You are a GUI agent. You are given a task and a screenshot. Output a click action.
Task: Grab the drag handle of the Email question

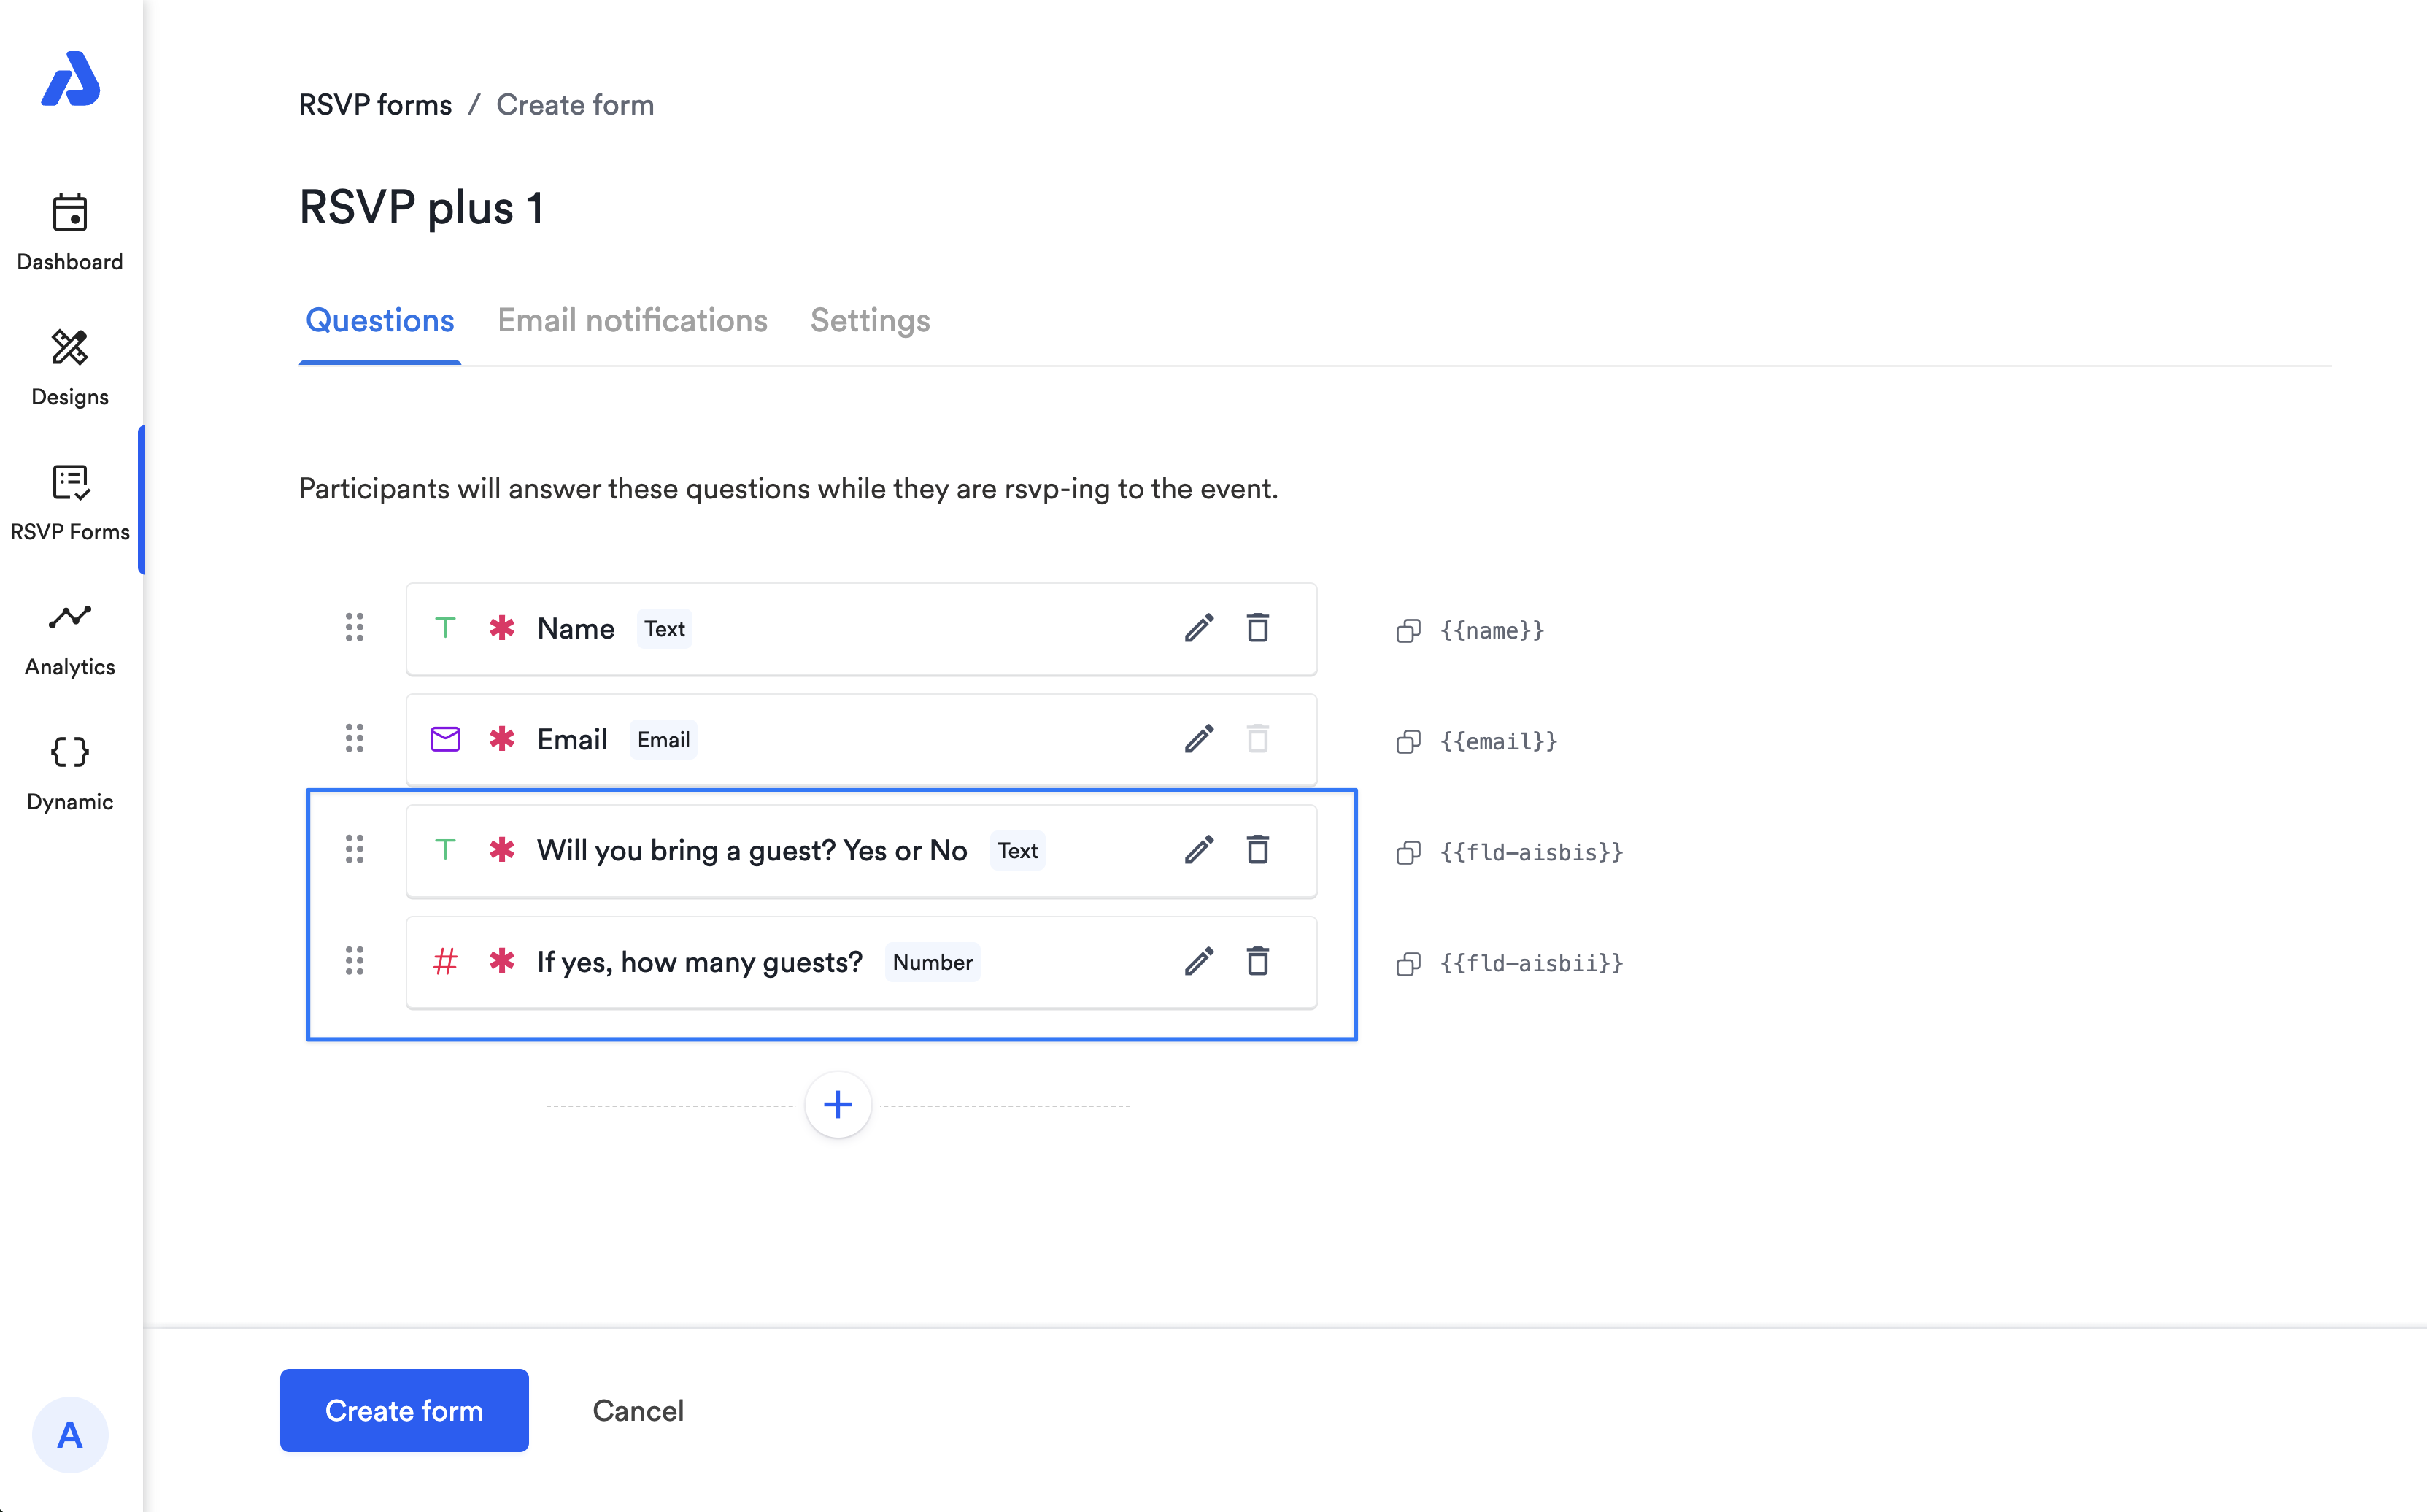click(354, 739)
